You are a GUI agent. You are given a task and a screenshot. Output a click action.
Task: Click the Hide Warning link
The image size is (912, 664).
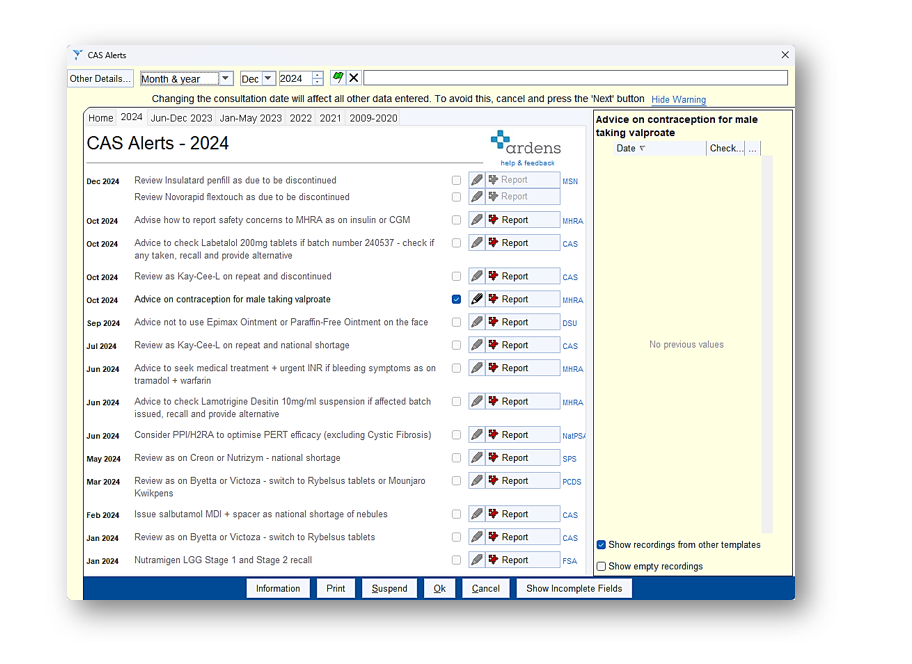click(678, 99)
